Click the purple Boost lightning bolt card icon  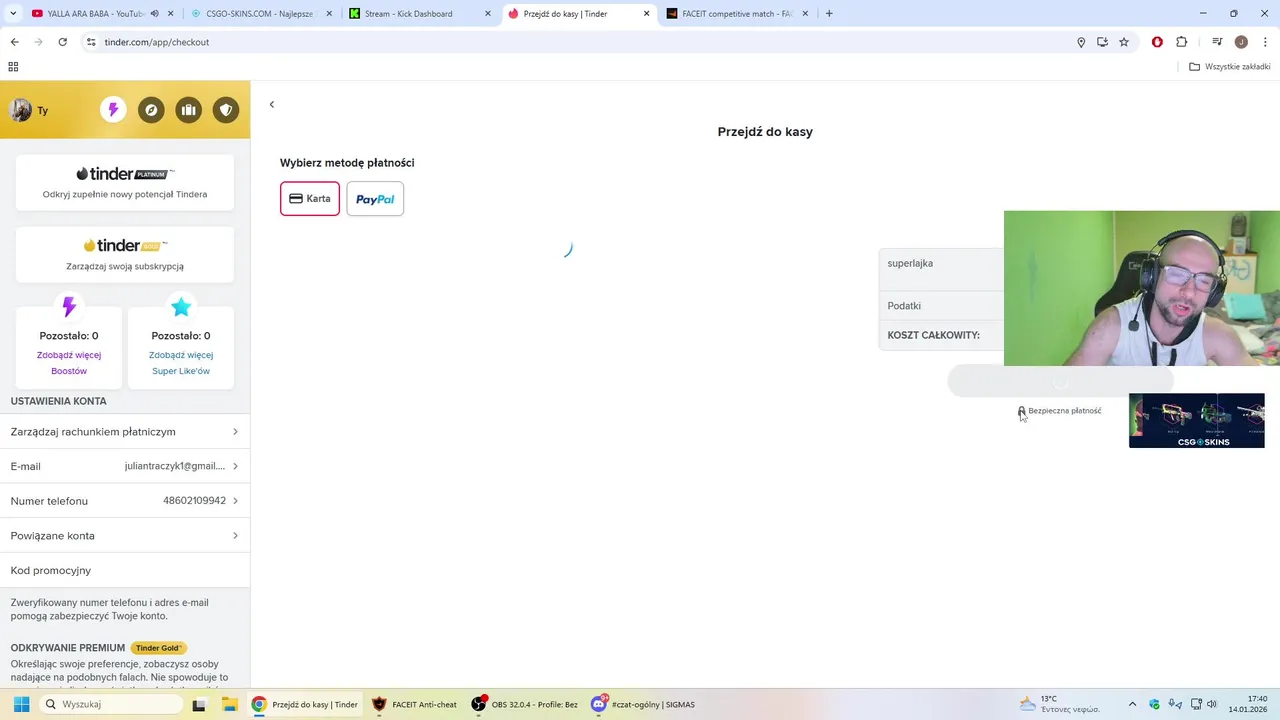(x=69, y=306)
